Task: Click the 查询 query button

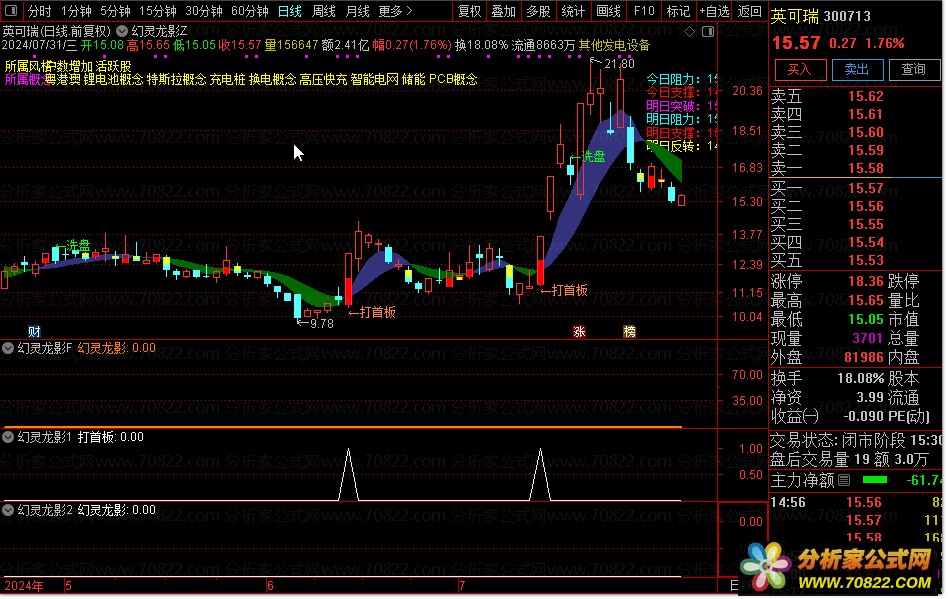Action: [914, 70]
